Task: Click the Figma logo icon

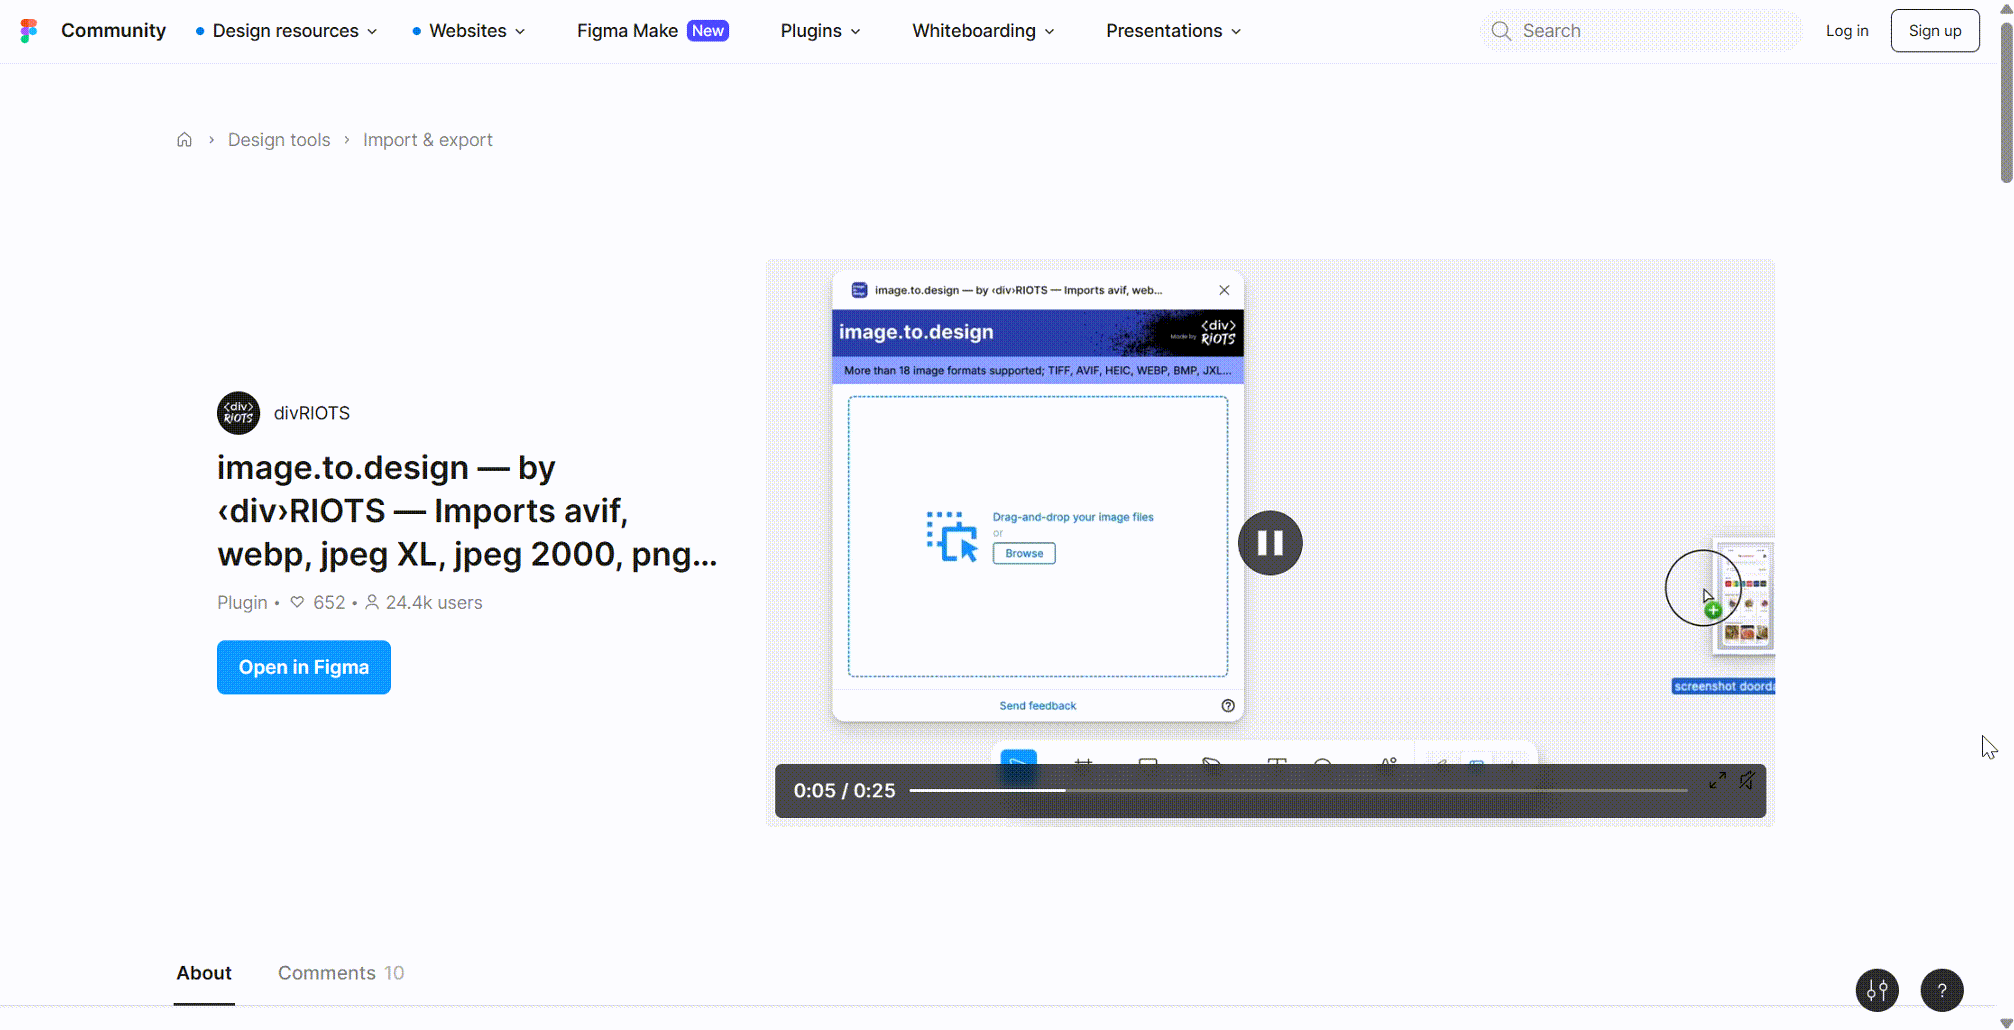Action: [29, 31]
